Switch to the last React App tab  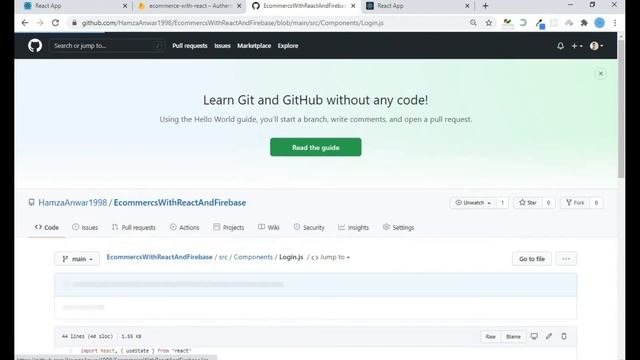click(x=418, y=6)
